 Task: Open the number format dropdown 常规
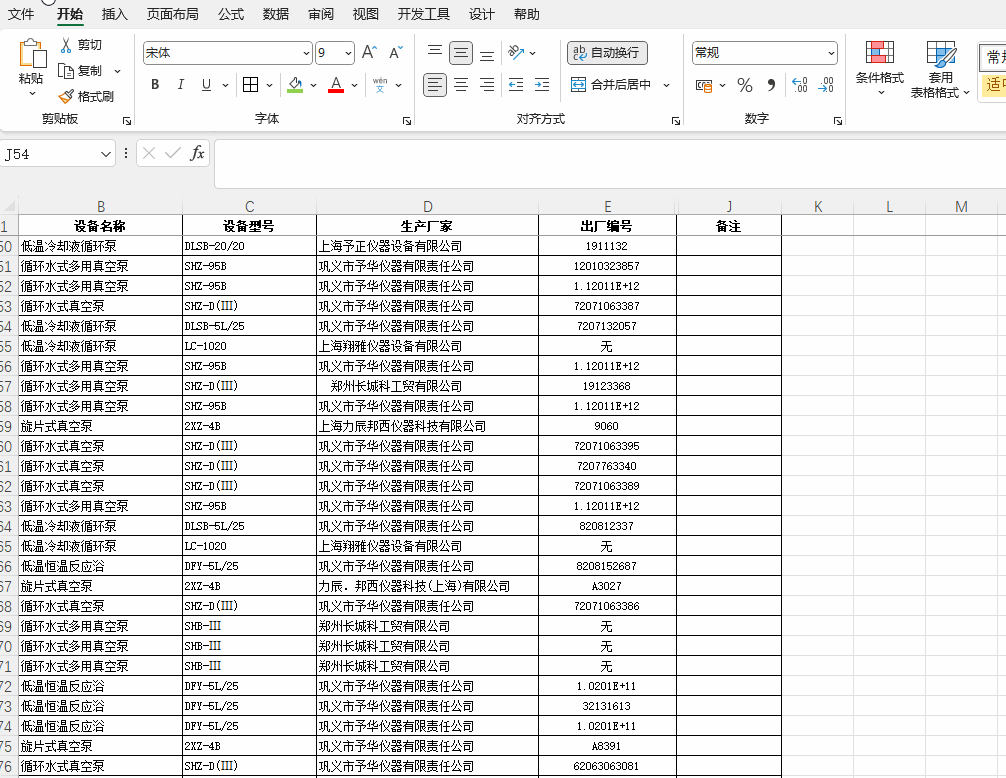click(831, 53)
